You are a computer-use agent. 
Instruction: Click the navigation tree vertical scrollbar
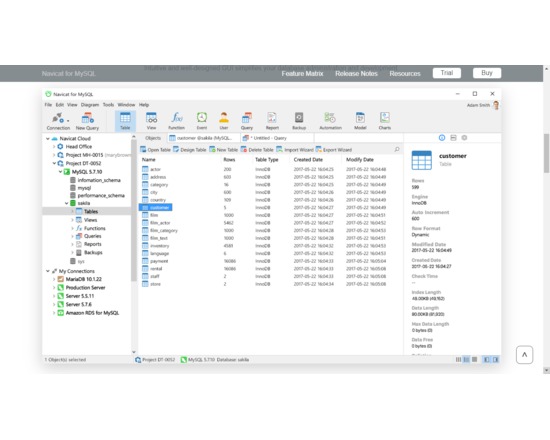click(x=134, y=211)
